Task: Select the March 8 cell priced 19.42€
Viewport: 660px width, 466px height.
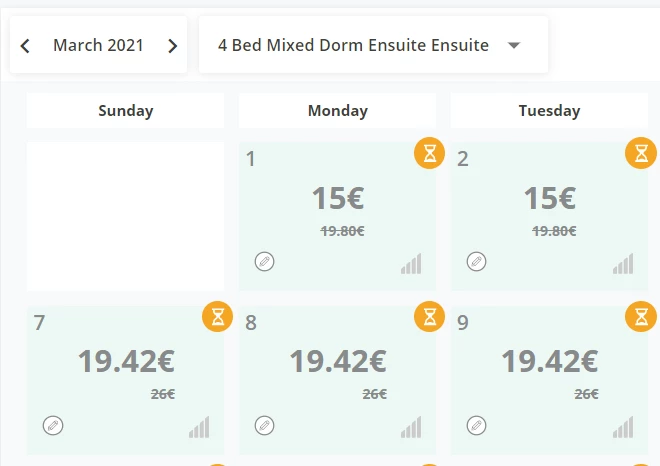Action: click(338, 380)
